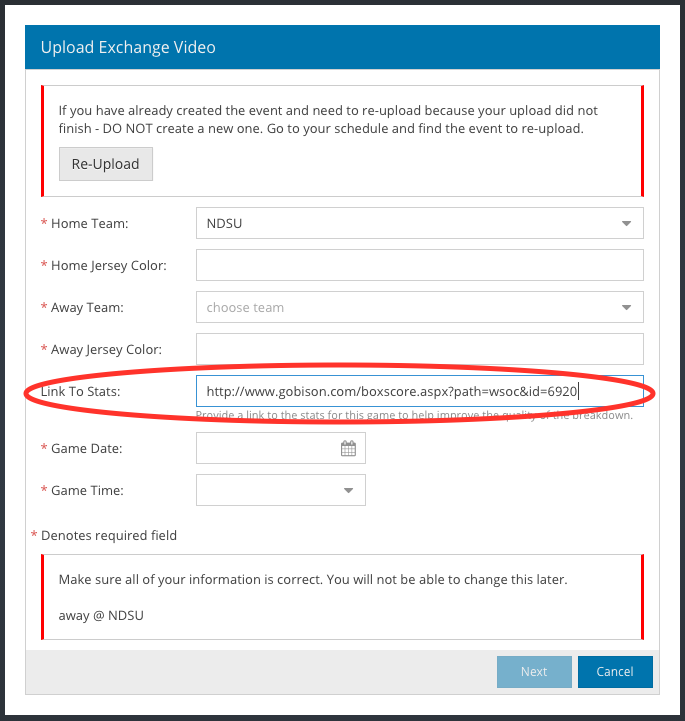
Task: Click the Home Team label
Action: [x=89, y=224]
